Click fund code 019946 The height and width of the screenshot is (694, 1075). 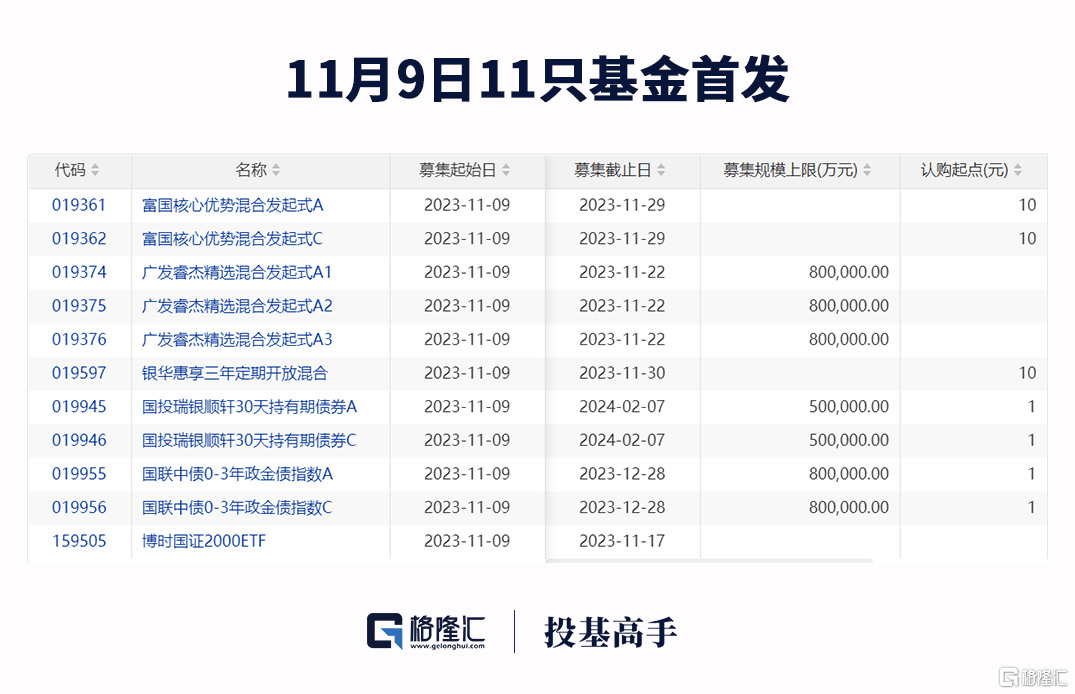79,440
